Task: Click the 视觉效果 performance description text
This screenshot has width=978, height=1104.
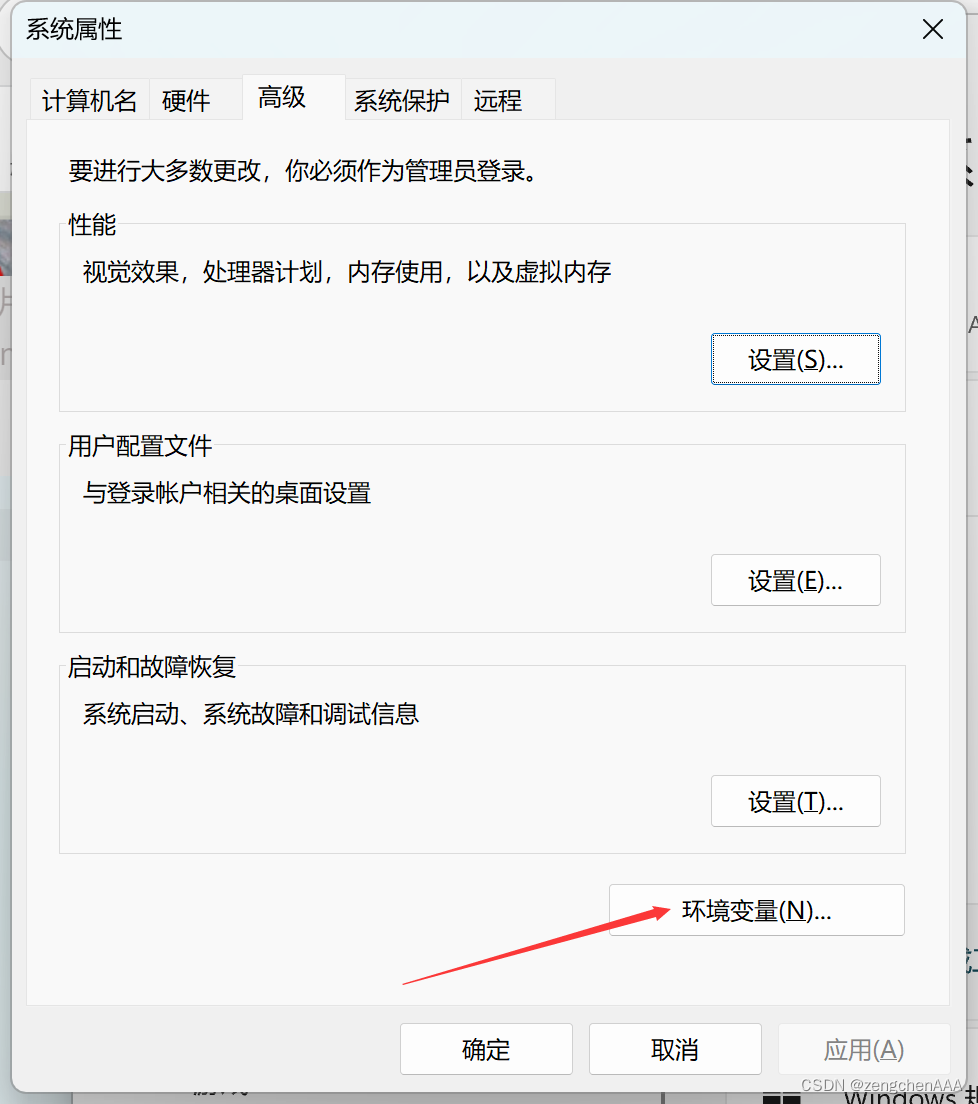Action: point(346,272)
